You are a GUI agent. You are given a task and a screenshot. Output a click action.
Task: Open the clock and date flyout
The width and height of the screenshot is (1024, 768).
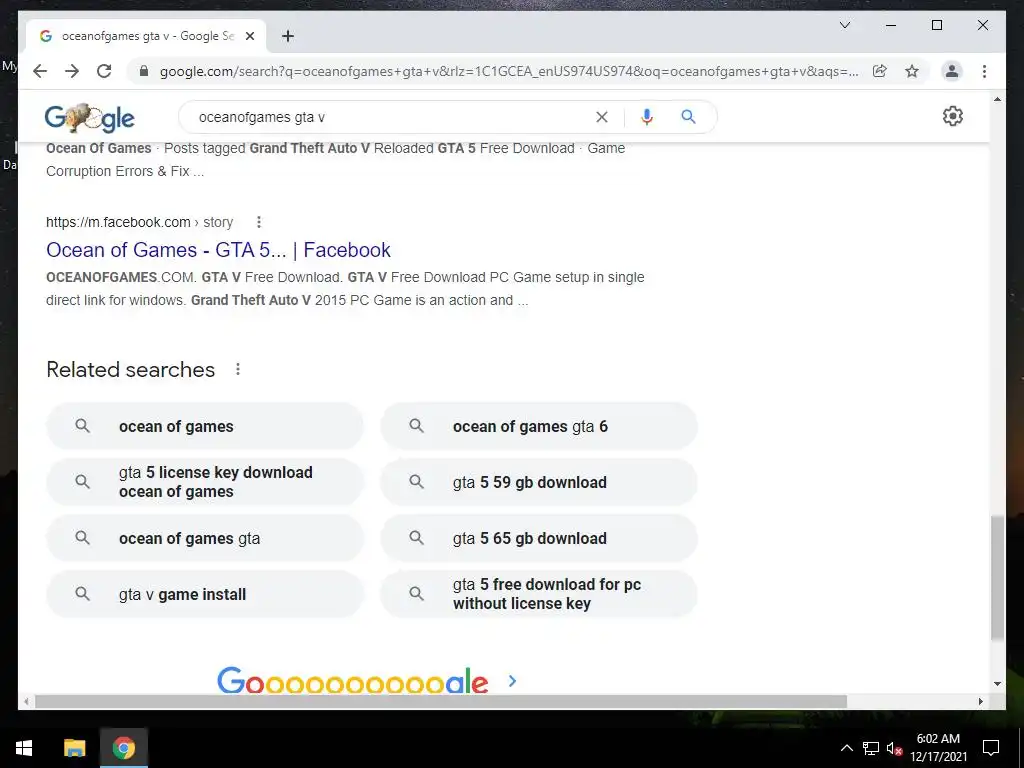click(938, 748)
